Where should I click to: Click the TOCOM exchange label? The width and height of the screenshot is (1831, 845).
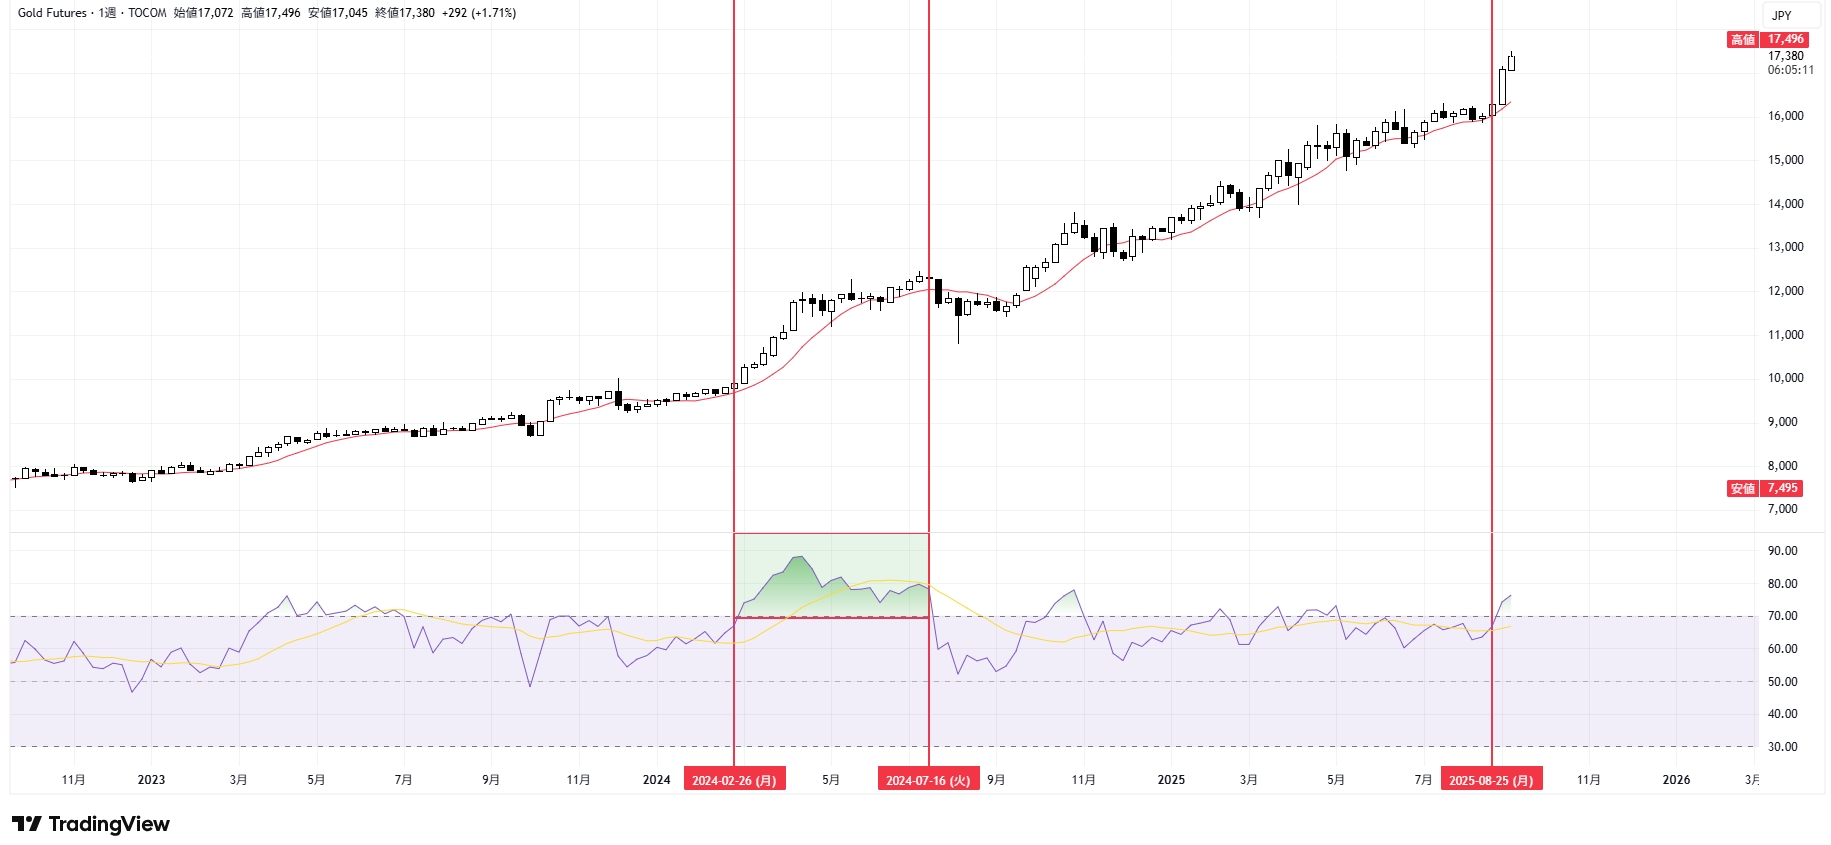pyautogui.click(x=147, y=13)
